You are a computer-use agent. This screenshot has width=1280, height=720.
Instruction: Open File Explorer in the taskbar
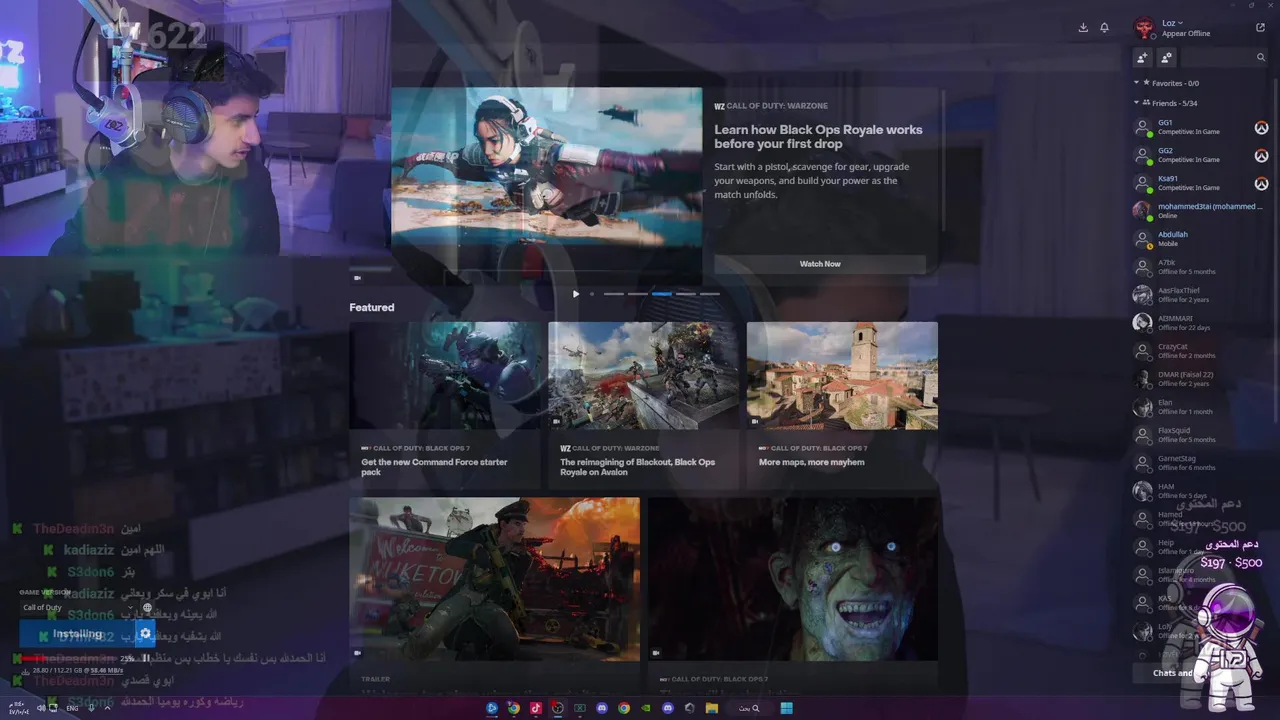(711, 708)
